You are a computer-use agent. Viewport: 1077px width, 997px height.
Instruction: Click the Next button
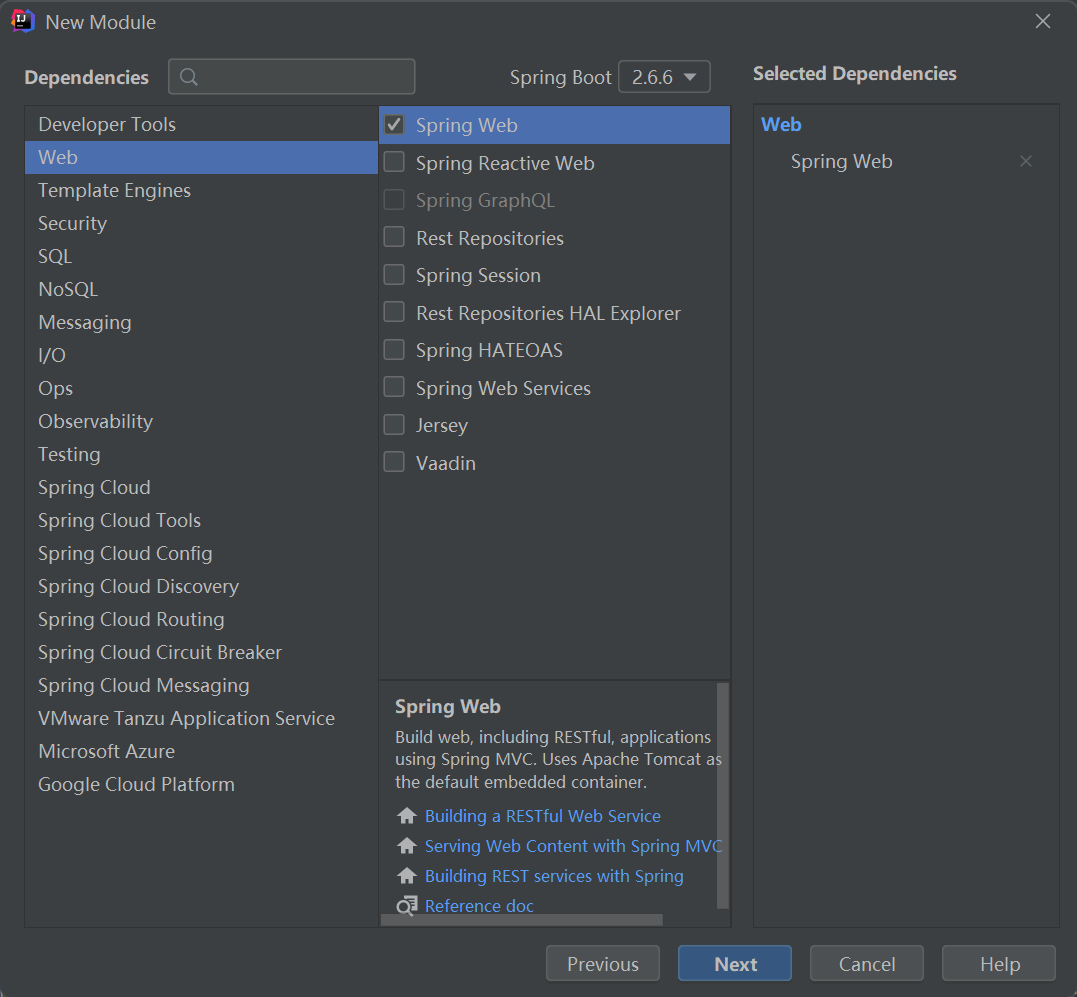(x=735, y=963)
